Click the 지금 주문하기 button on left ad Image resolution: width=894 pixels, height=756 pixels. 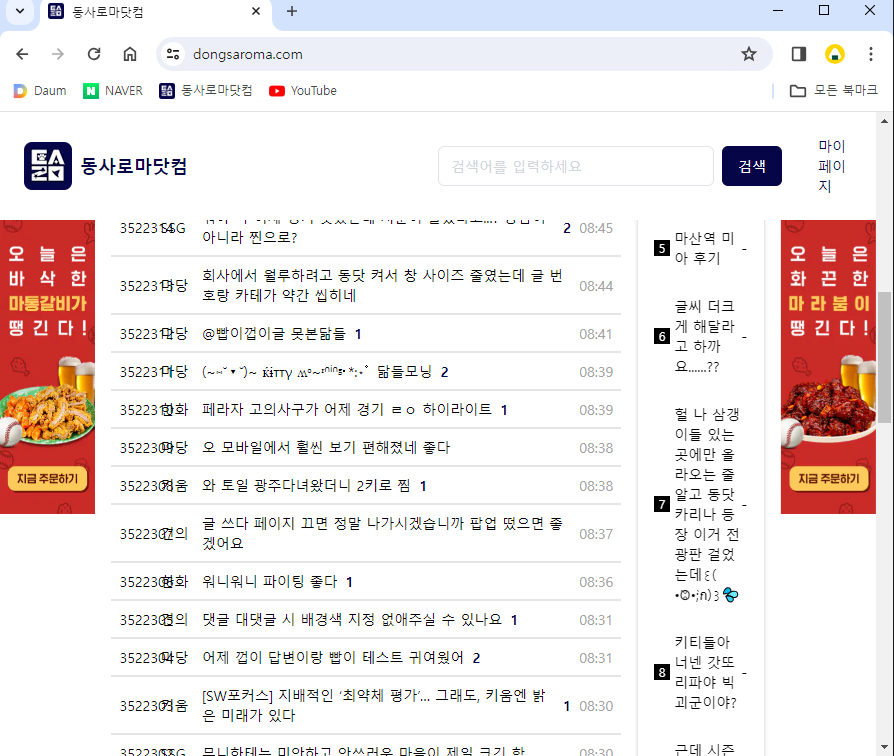pyautogui.click(x=47, y=479)
